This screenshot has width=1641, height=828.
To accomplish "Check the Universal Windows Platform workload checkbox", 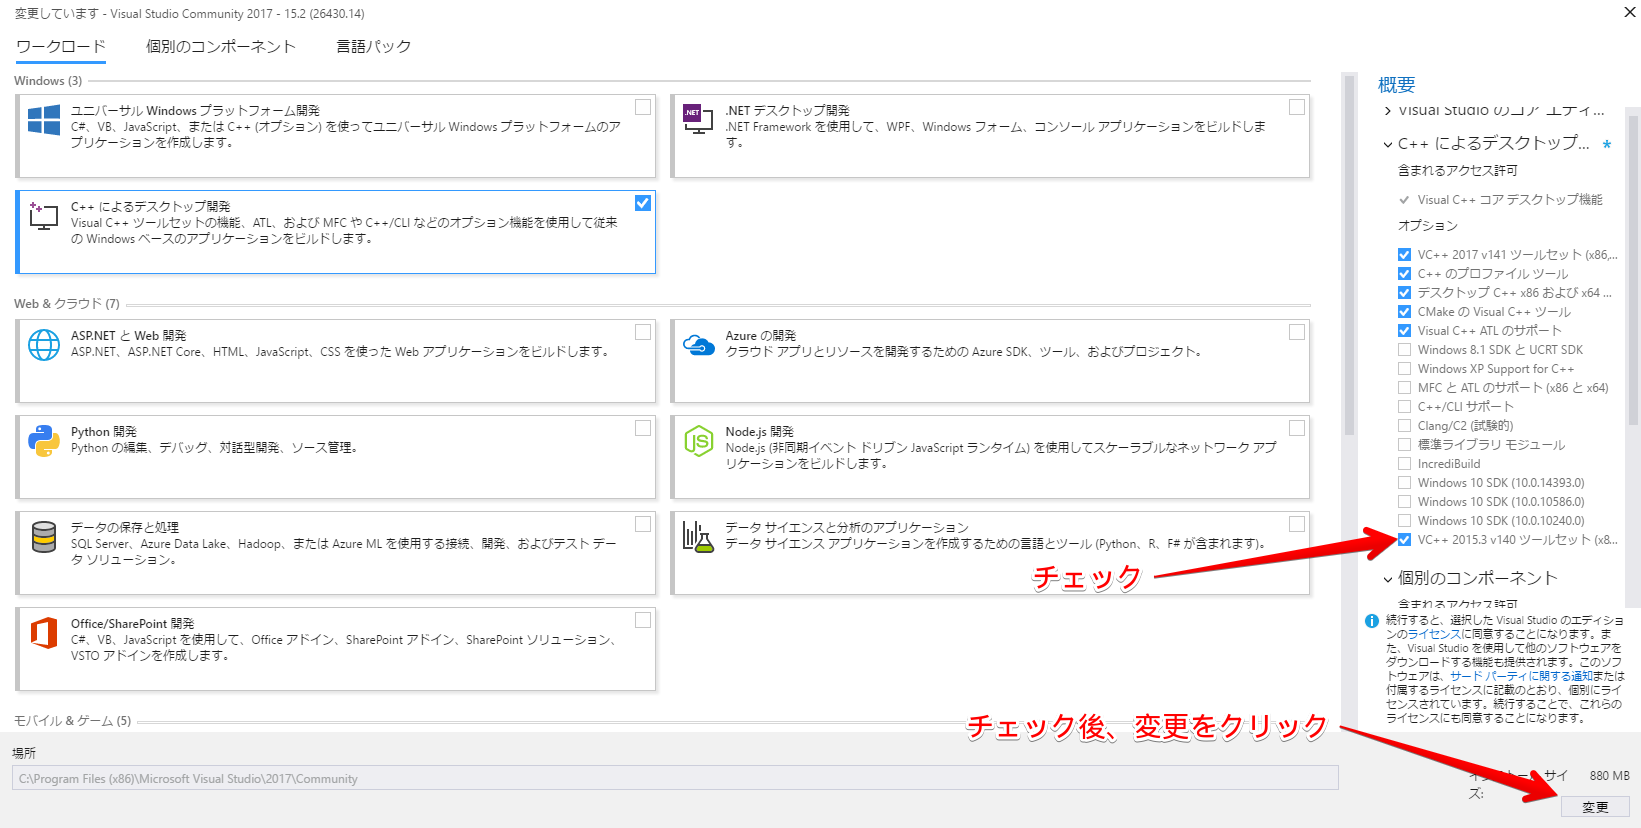I will pyautogui.click(x=643, y=107).
